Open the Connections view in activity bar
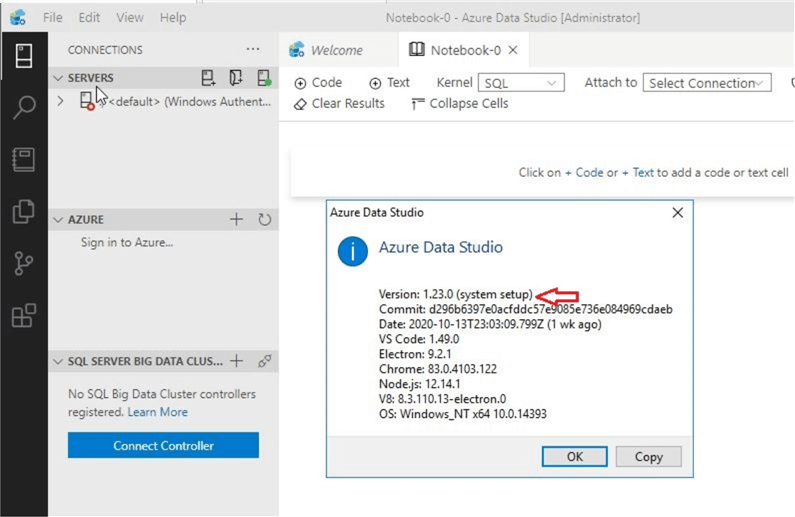 click(23, 56)
